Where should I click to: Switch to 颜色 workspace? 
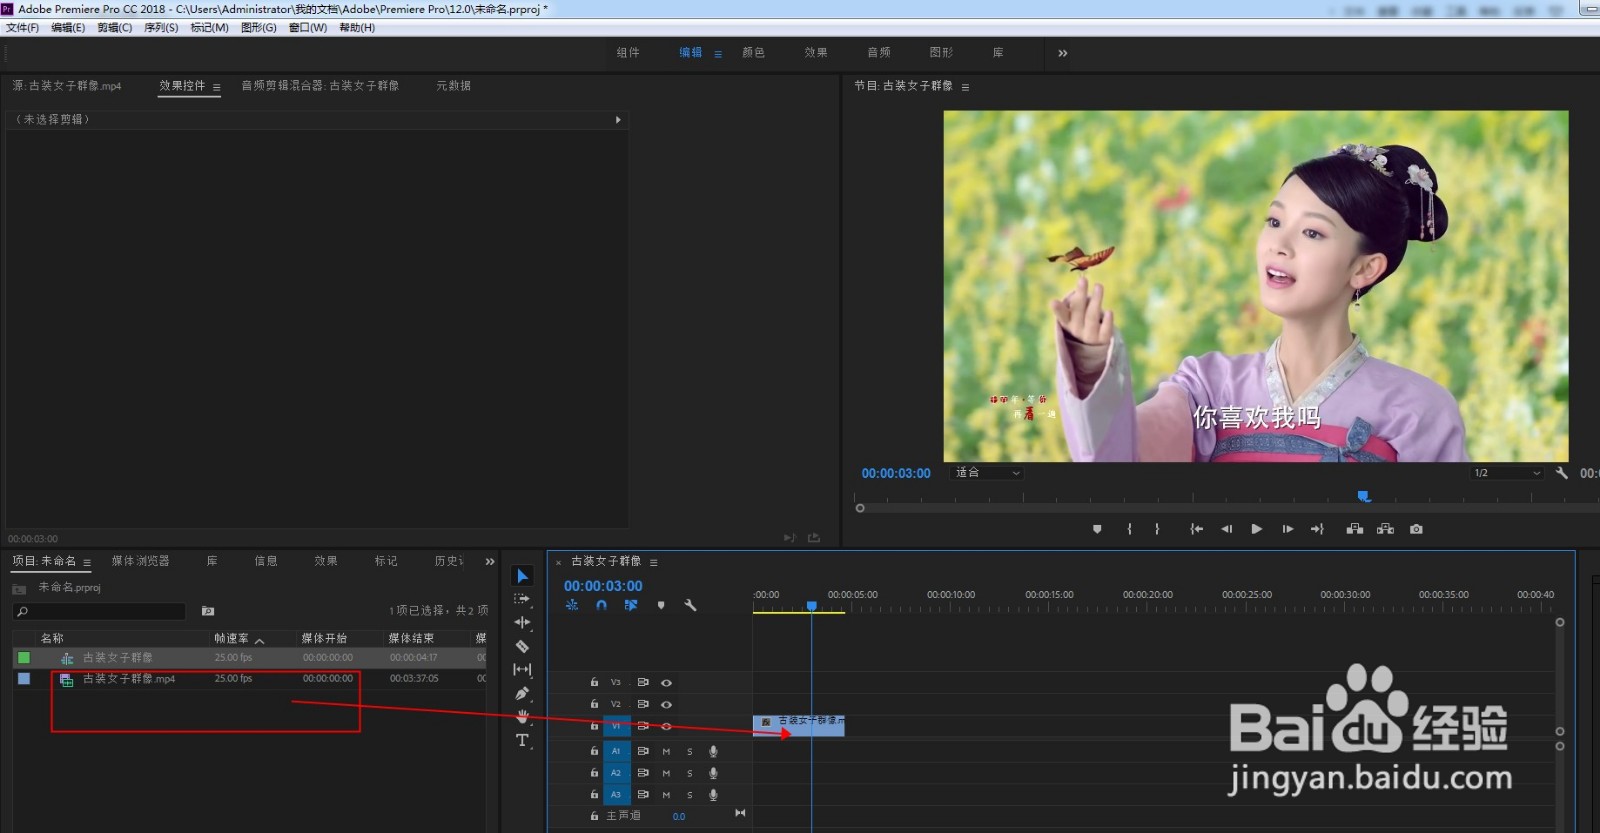pyautogui.click(x=753, y=53)
